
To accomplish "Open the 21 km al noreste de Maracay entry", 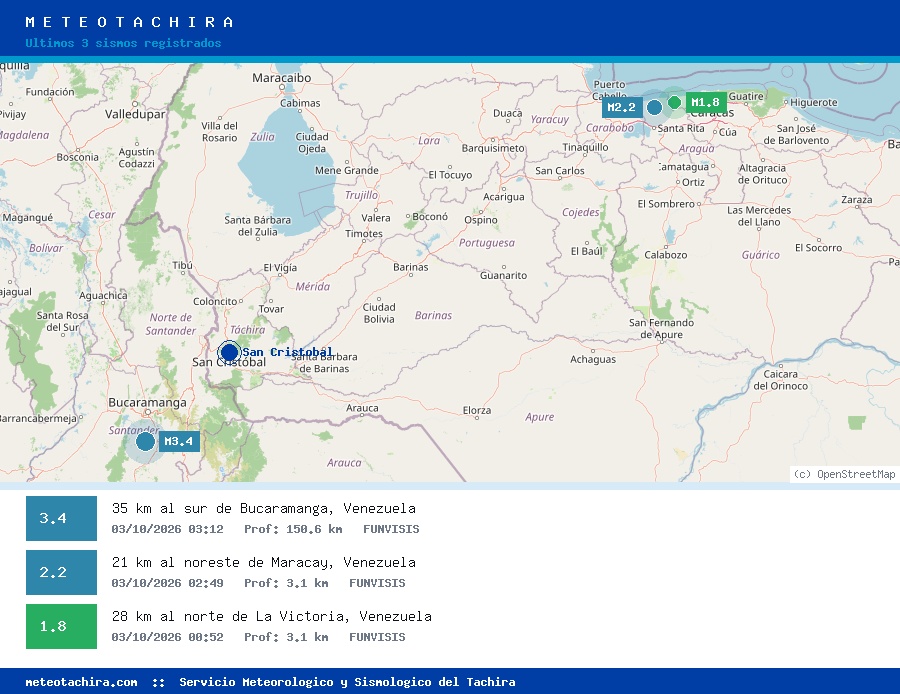I will [263, 563].
